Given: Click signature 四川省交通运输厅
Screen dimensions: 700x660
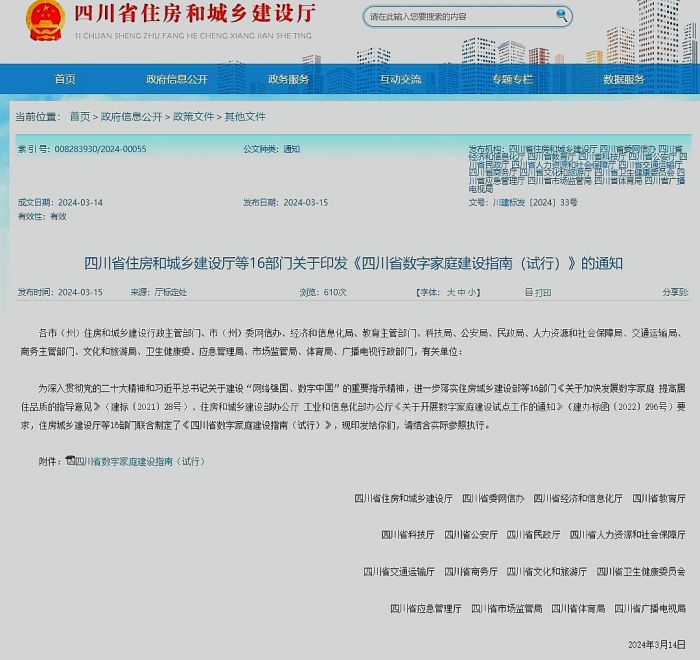Looking at the screenshot, I should 399,572.
